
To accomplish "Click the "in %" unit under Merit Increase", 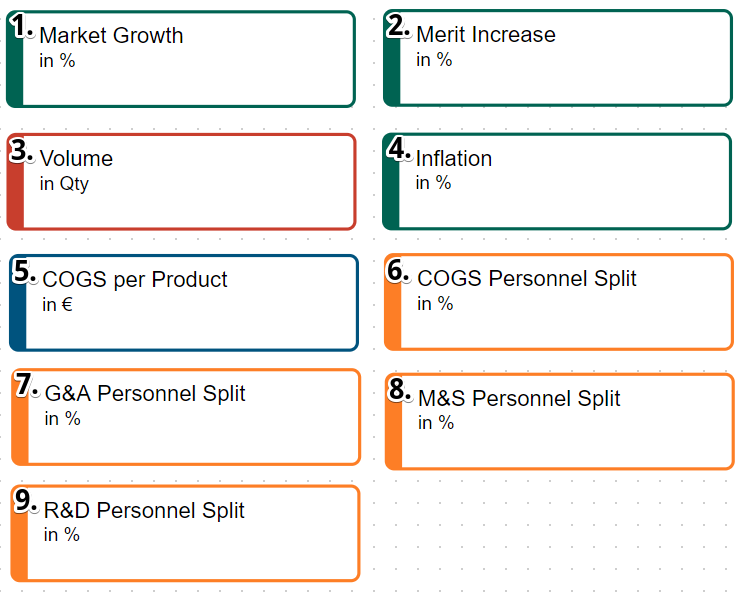I will coord(434,60).
